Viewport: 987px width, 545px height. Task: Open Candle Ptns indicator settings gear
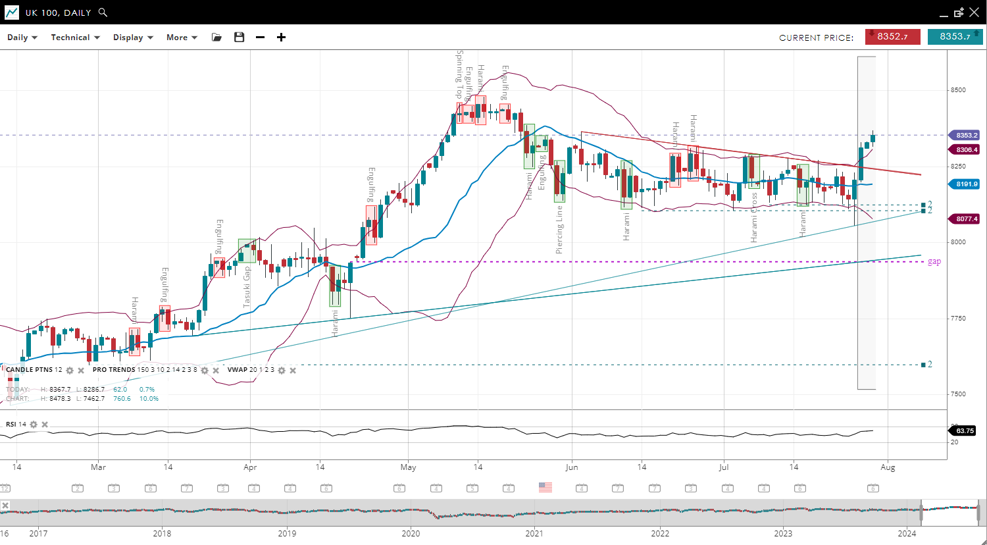click(70, 370)
